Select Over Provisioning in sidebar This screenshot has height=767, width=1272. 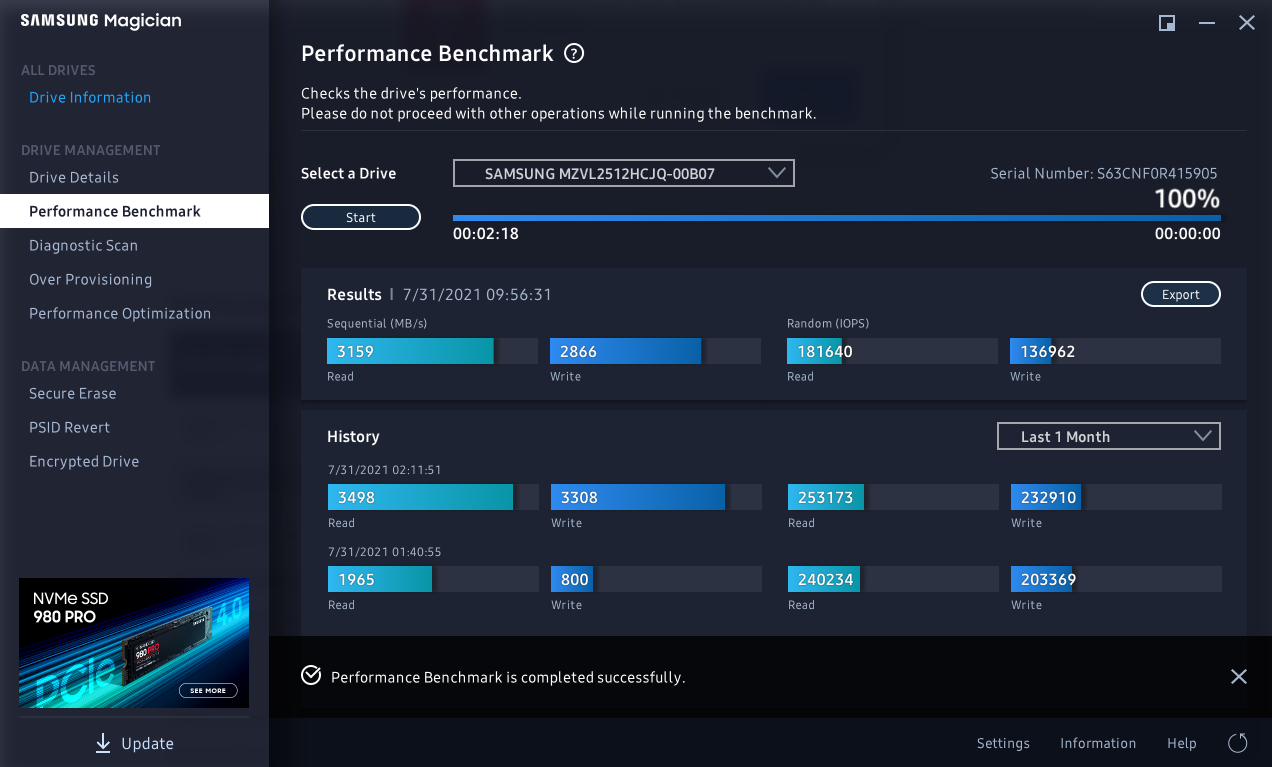tap(90, 279)
